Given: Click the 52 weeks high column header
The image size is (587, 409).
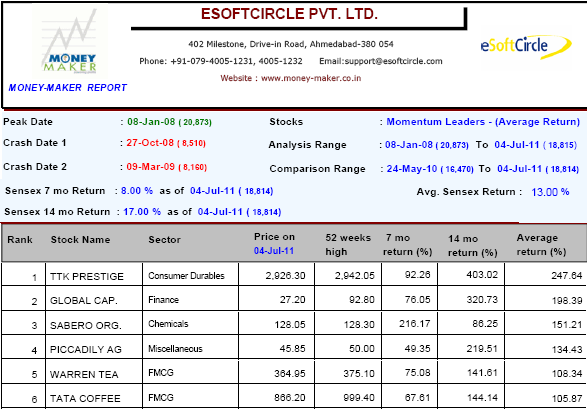Looking at the screenshot, I should point(348,245).
